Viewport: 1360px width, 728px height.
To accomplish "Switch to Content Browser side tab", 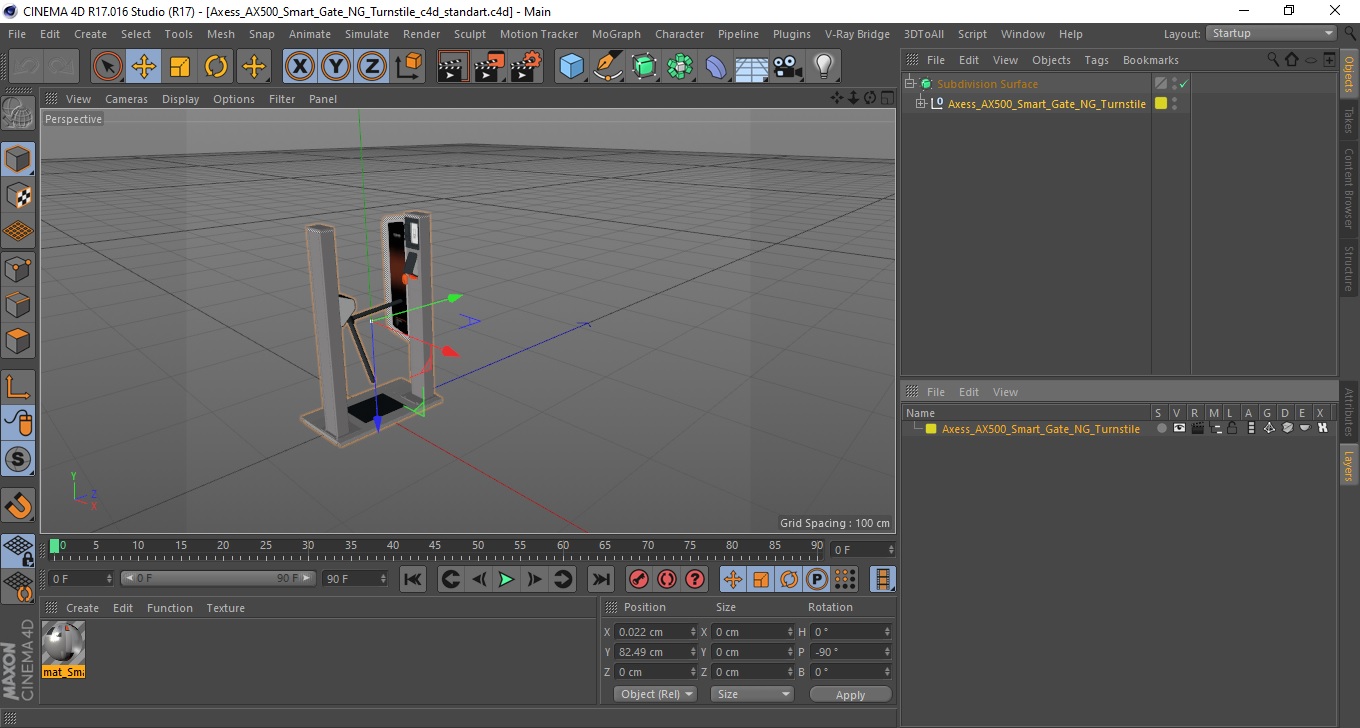I will coord(1349,188).
